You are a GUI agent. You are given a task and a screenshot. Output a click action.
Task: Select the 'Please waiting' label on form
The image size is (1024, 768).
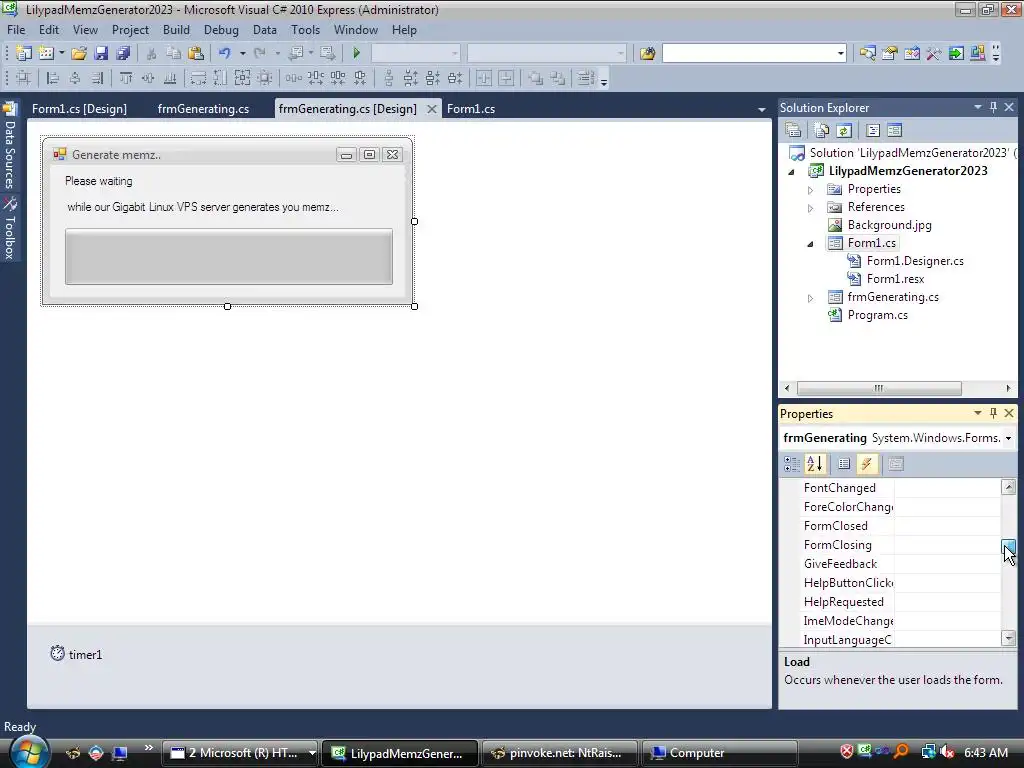[x=99, y=181]
